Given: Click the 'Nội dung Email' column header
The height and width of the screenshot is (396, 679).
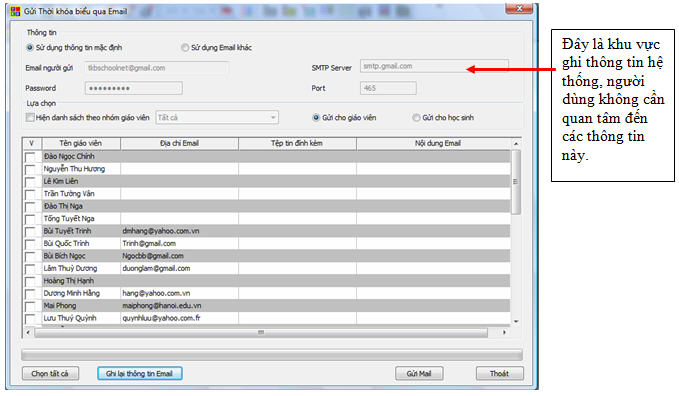Looking at the screenshot, I should point(433,143).
